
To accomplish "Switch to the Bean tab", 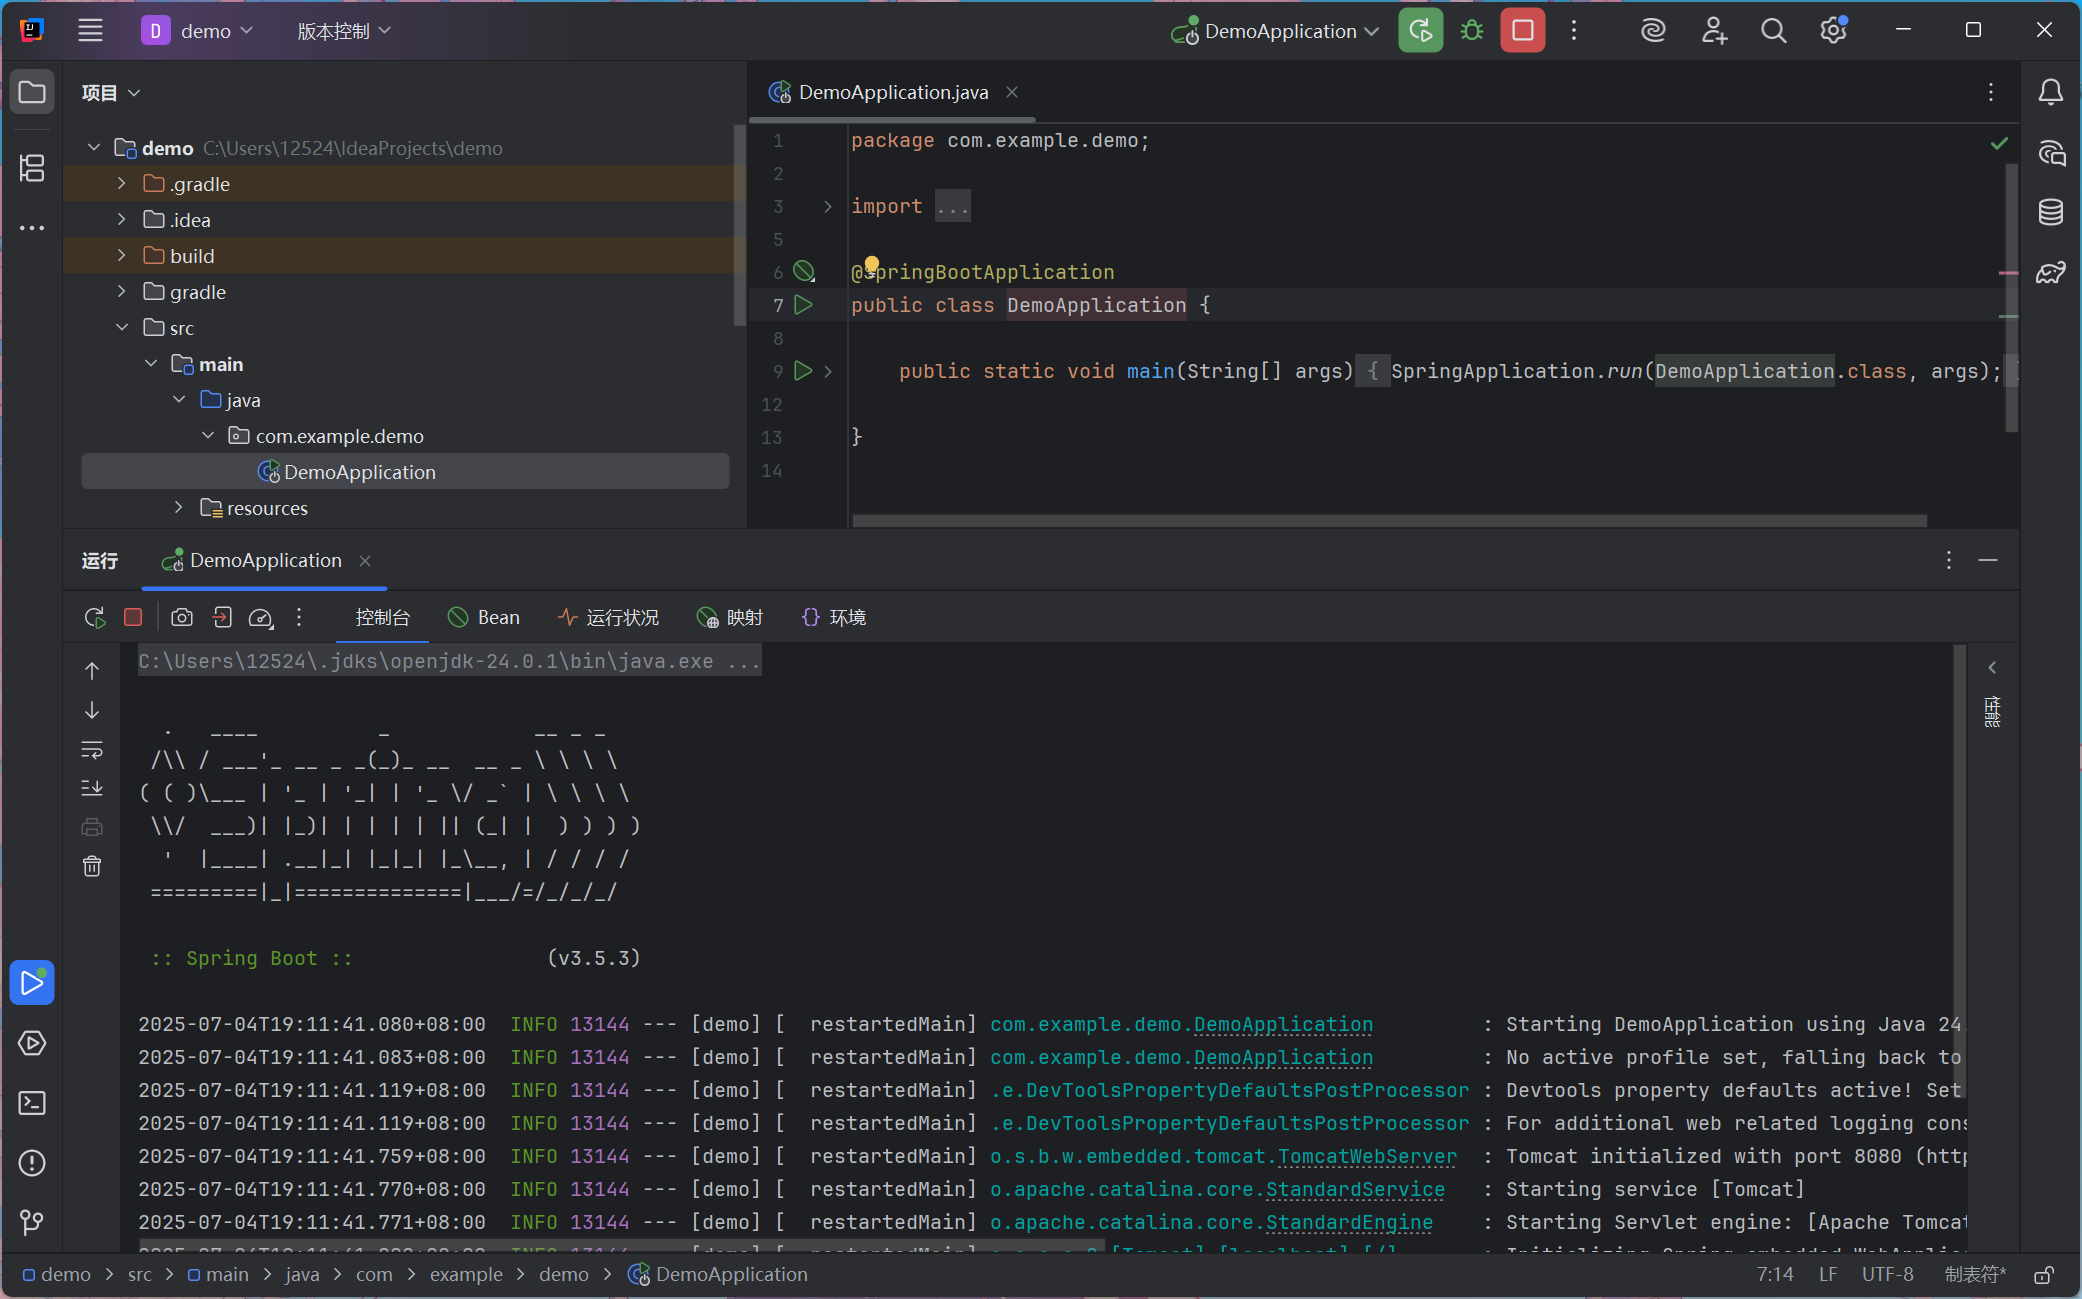I will [x=484, y=618].
